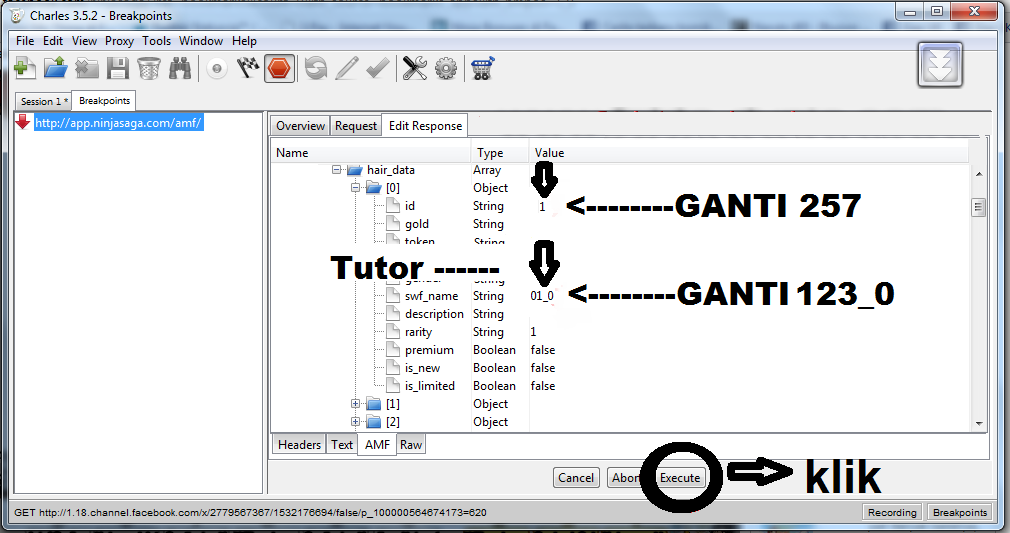This screenshot has height=533, width=1010.
Task: Open the Window menu
Action: tap(201, 41)
